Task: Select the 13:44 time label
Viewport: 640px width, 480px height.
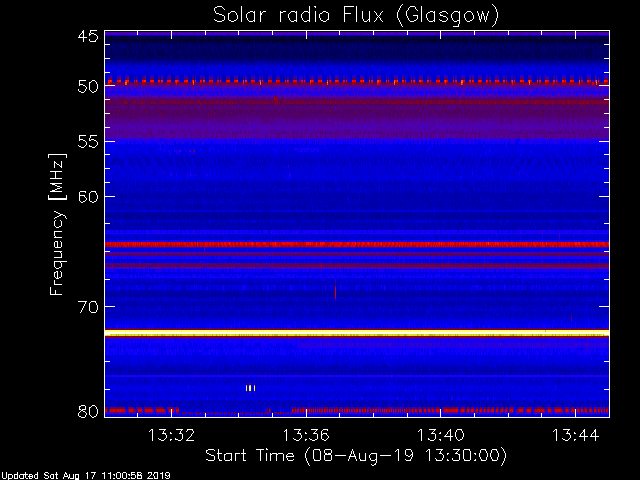Action: point(576,435)
